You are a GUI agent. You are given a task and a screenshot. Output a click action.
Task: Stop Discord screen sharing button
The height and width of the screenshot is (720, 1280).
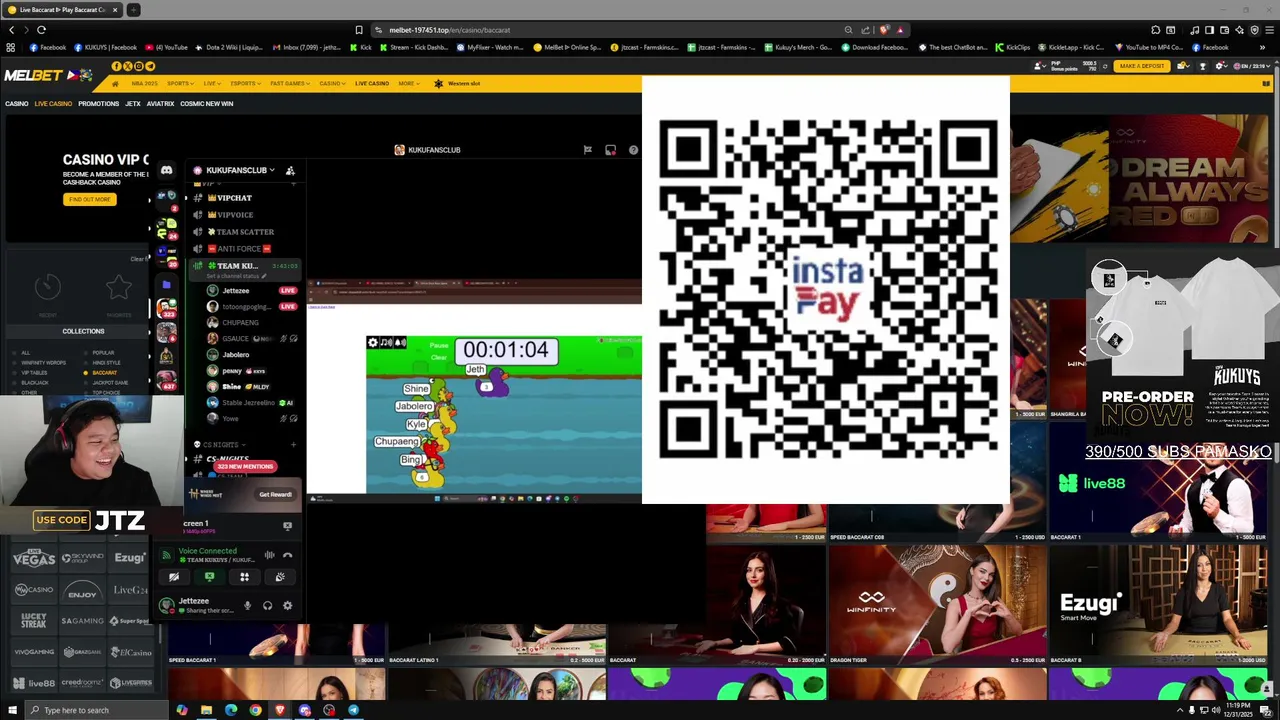click(209, 577)
